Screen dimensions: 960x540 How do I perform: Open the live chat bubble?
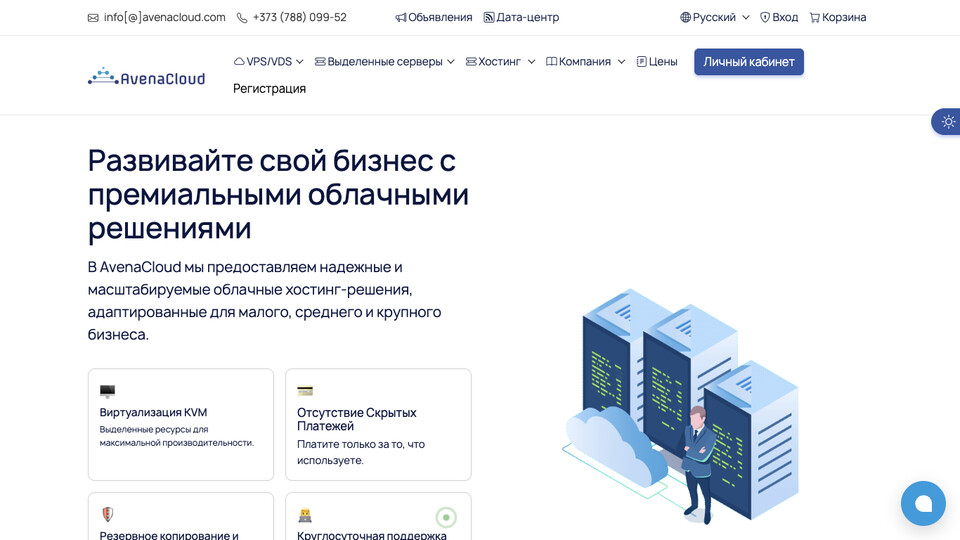tap(923, 503)
